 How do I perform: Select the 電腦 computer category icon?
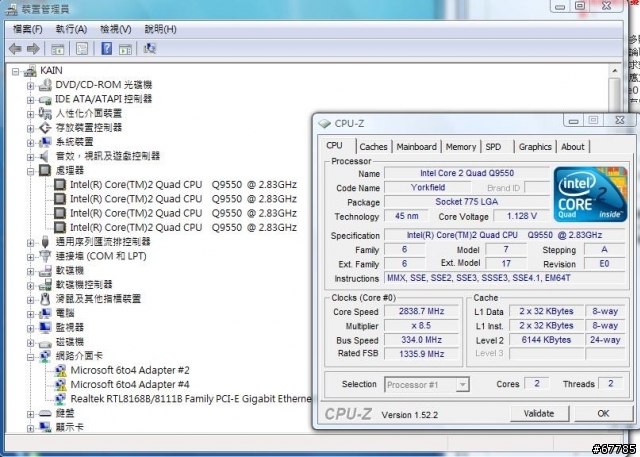(x=45, y=313)
